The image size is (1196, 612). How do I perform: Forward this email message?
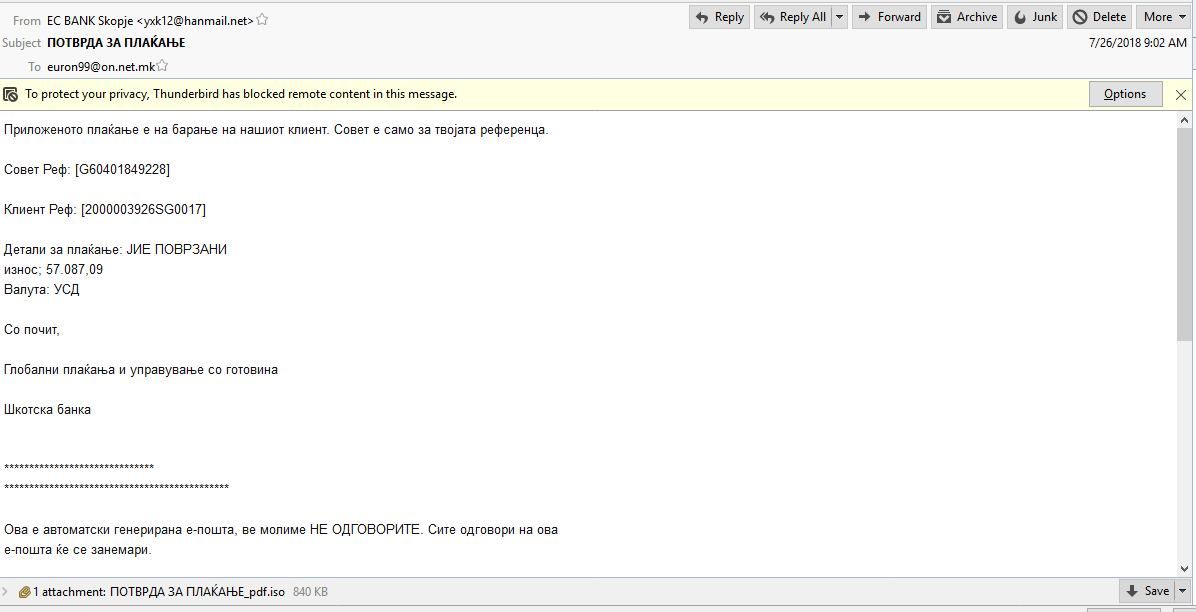889,17
